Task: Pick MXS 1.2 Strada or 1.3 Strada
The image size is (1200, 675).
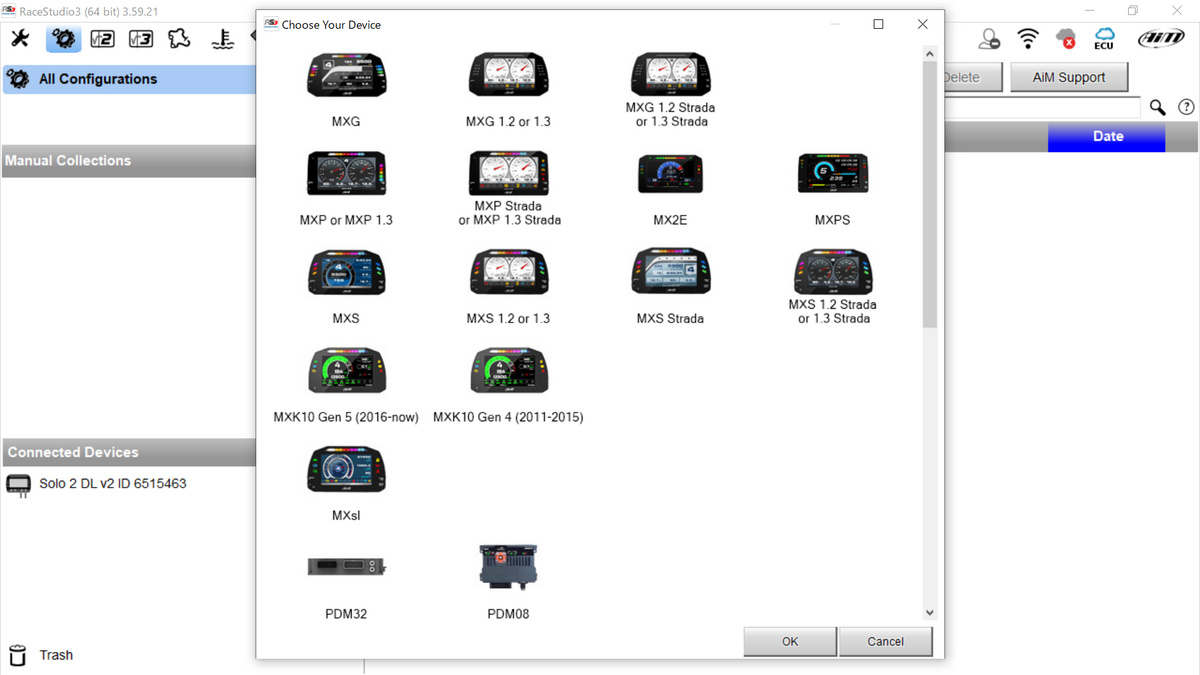Action: click(x=832, y=272)
